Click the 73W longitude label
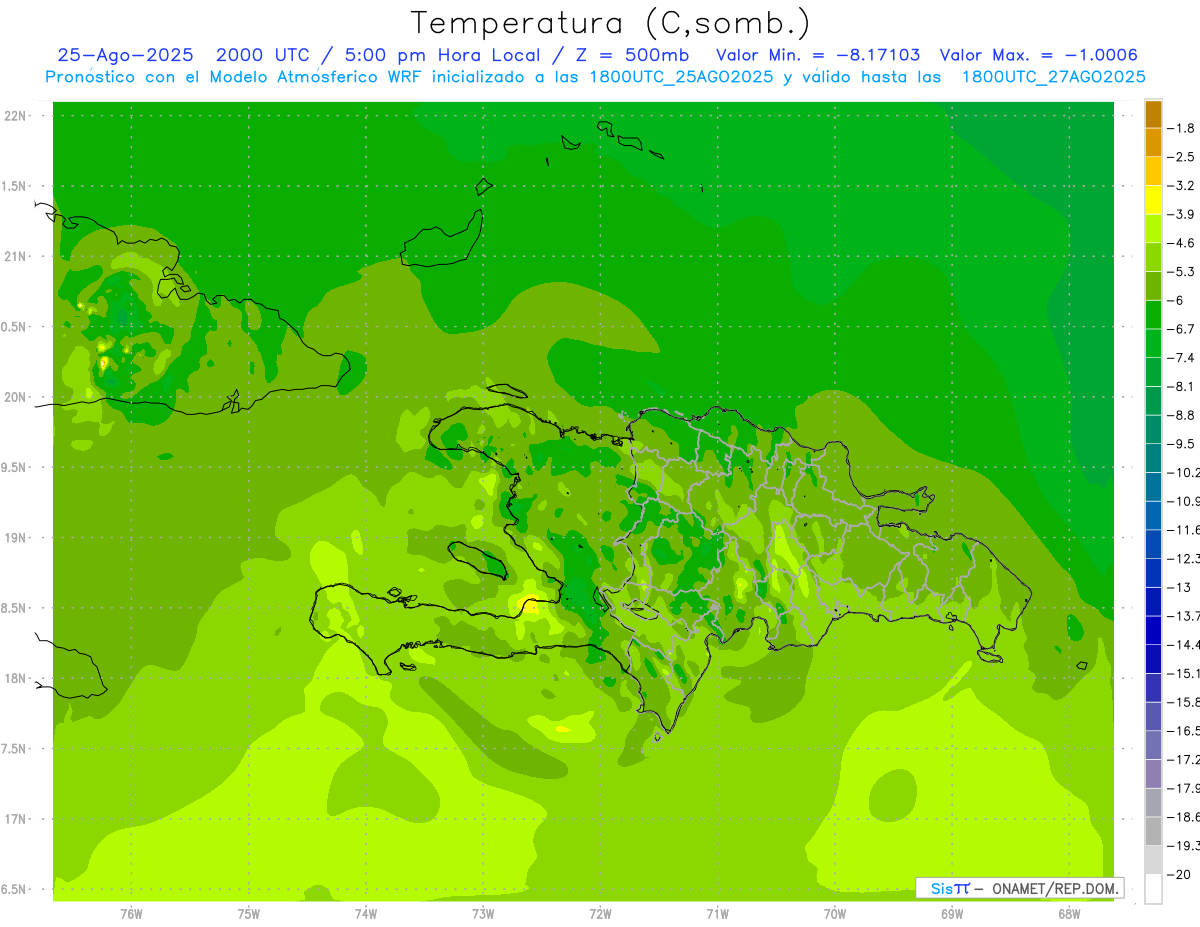The height and width of the screenshot is (927, 1200). [483, 914]
